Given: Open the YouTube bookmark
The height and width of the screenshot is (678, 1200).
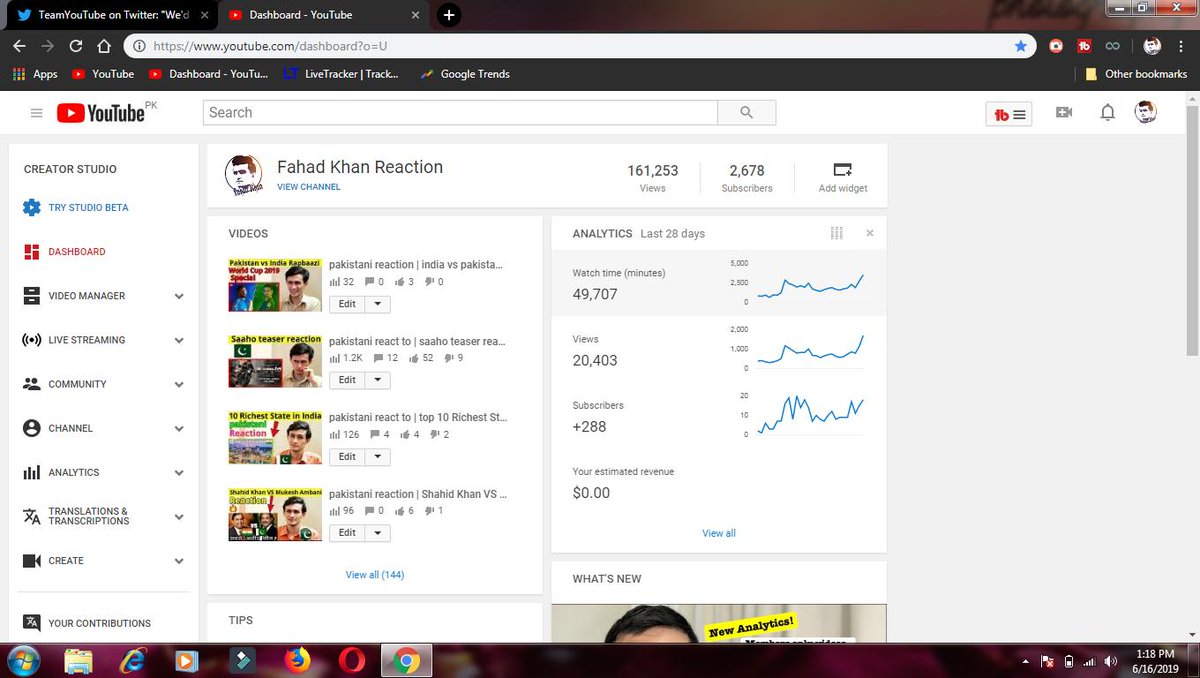Looking at the screenshot, I should point(103,74).
